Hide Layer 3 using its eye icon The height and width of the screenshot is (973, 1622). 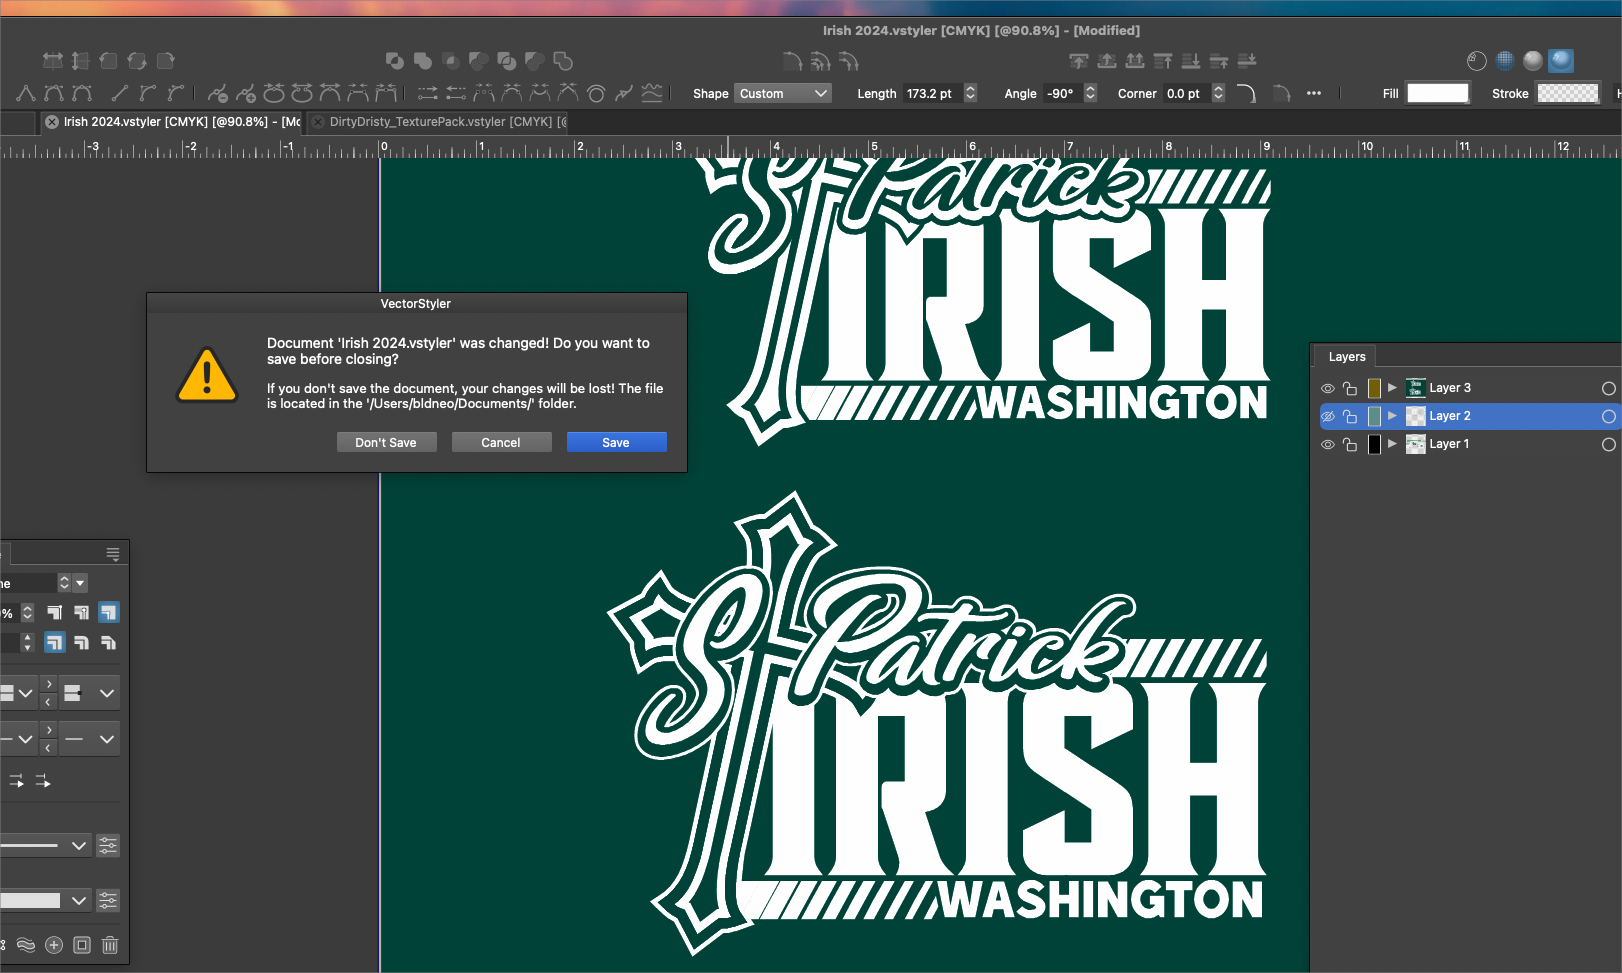(1328, 388)
